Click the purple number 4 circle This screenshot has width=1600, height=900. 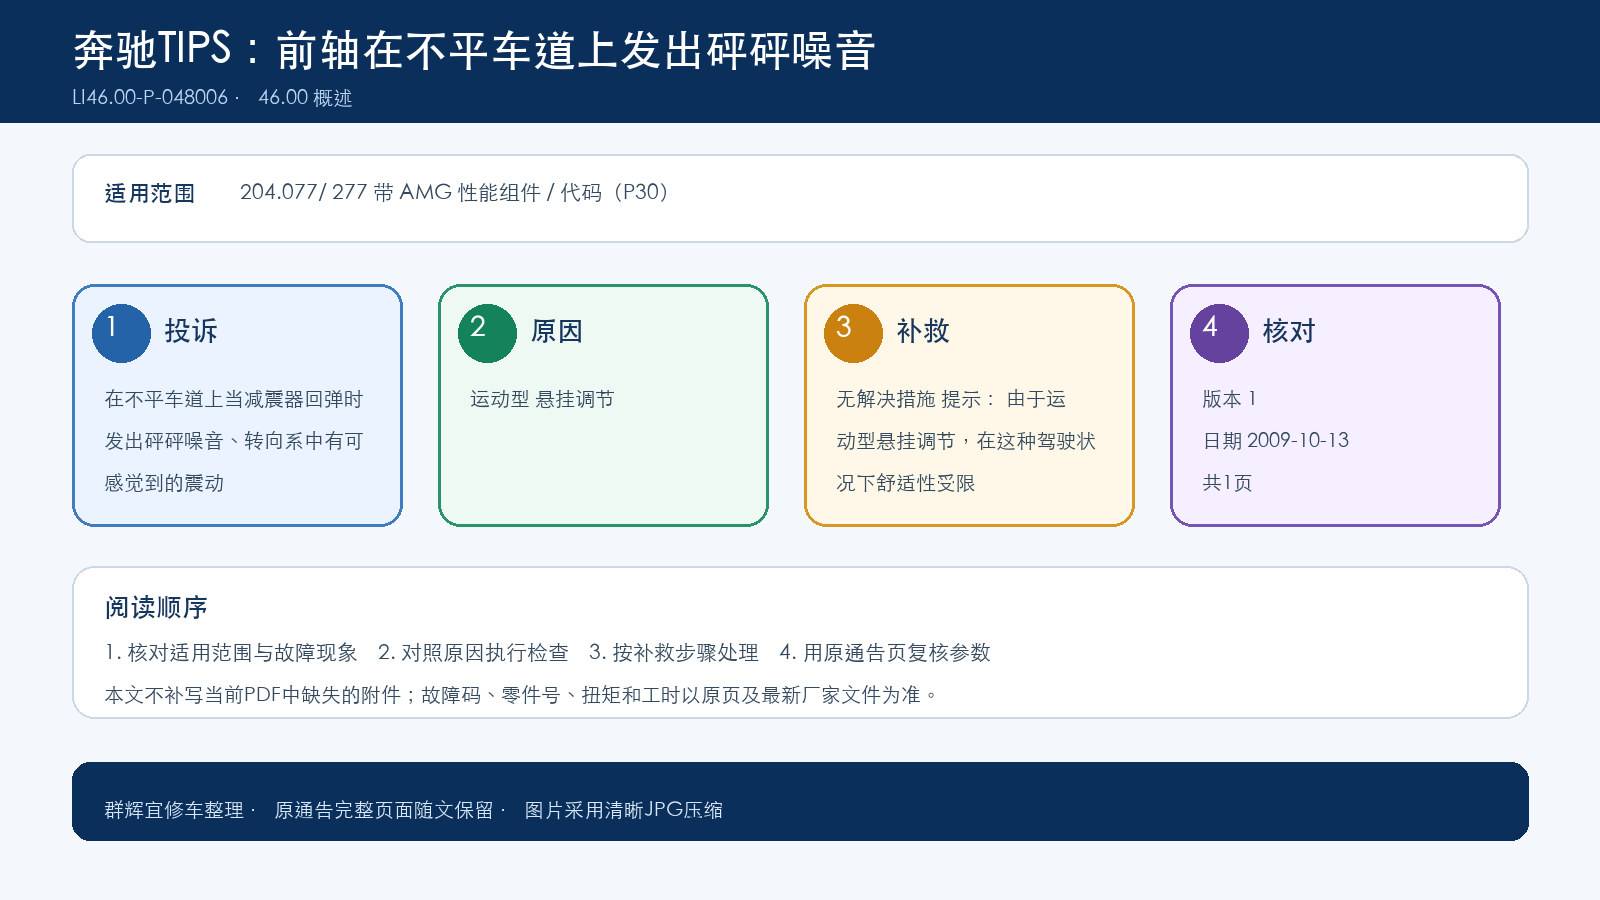(1219, 333)
